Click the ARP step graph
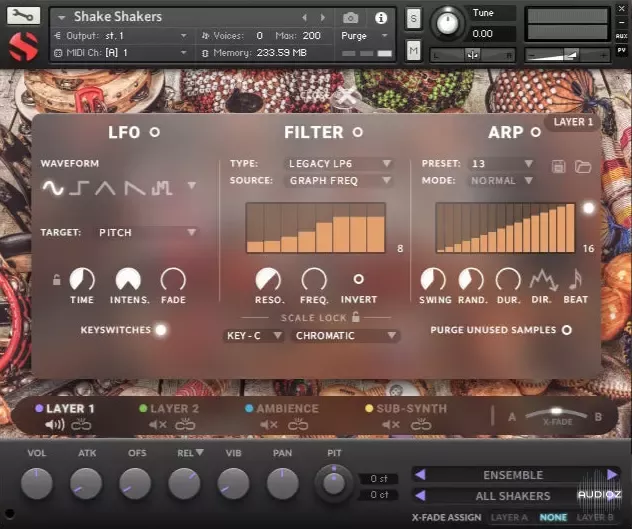This screenshot has width=632, height=529. pos(505,228)
